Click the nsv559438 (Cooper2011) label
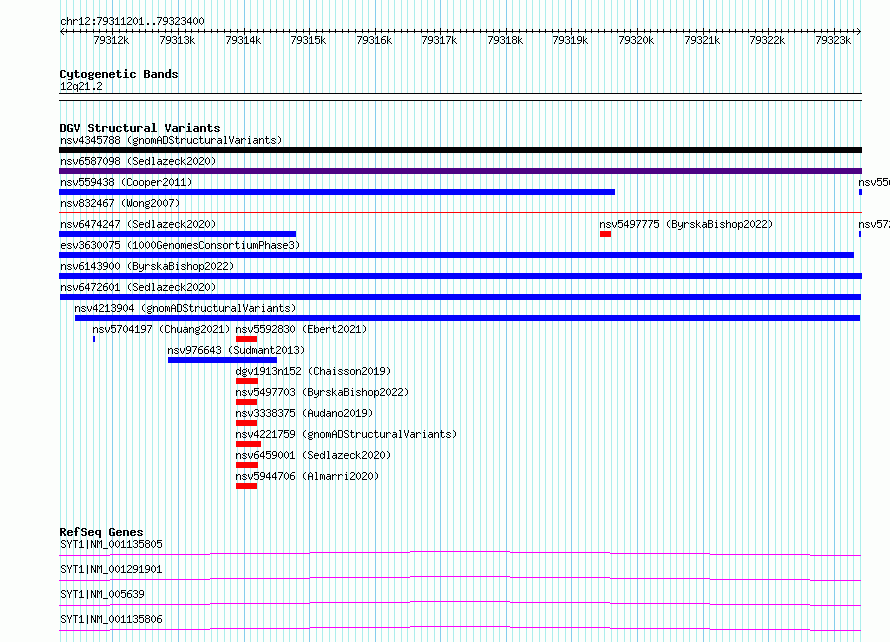 (126, 182)
